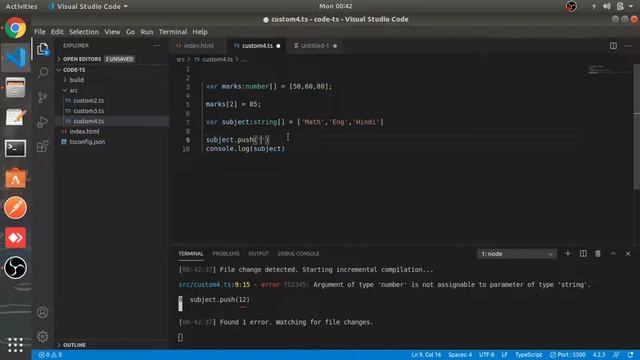Collapse the src folder

click(x=73, y=90)
